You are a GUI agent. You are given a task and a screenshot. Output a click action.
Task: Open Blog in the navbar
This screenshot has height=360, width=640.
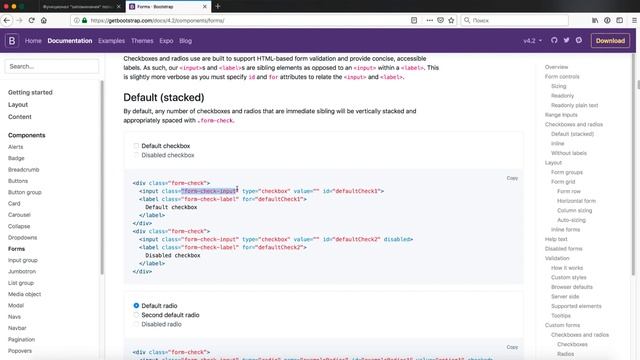(185, 41)
